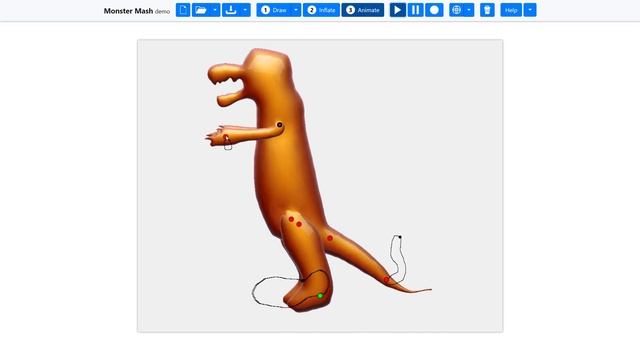
Task: Select the red control point on hand
Action: [x=226, y=137]
